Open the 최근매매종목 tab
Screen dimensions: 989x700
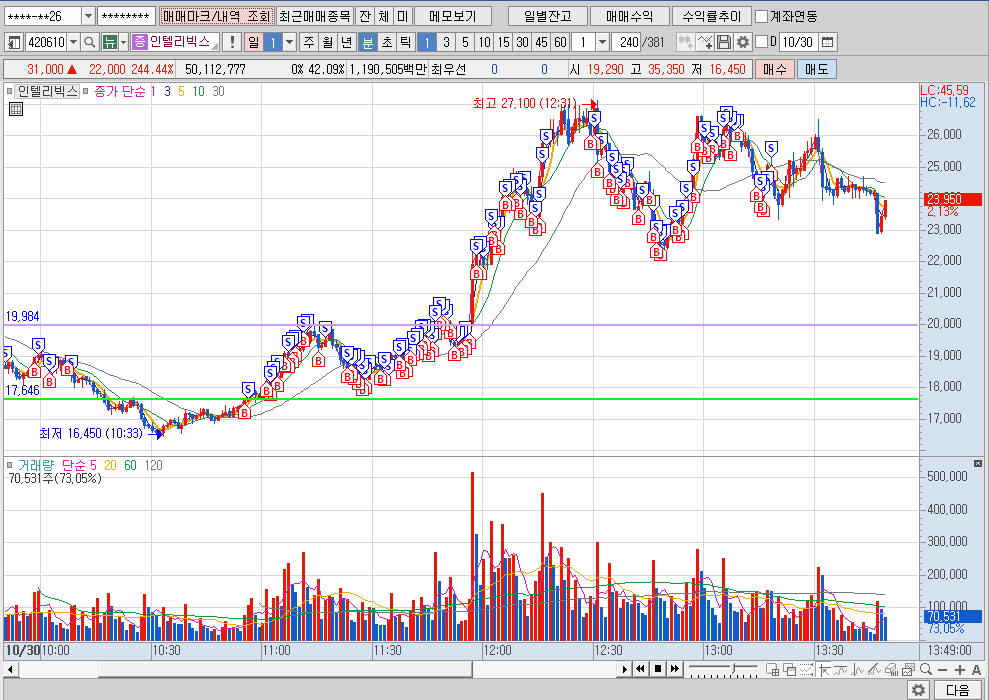(315, 16)
